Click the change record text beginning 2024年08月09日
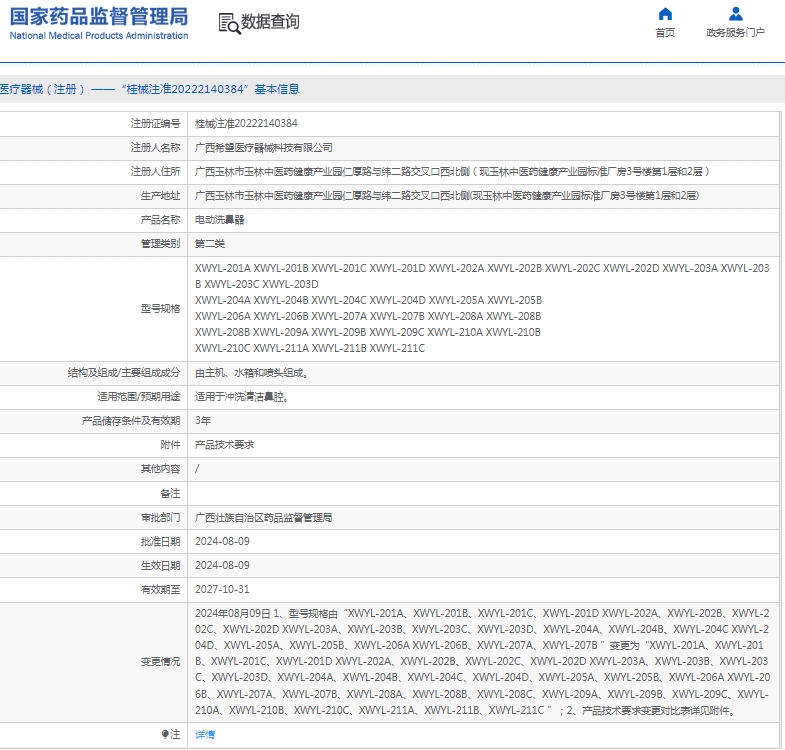 483,662
